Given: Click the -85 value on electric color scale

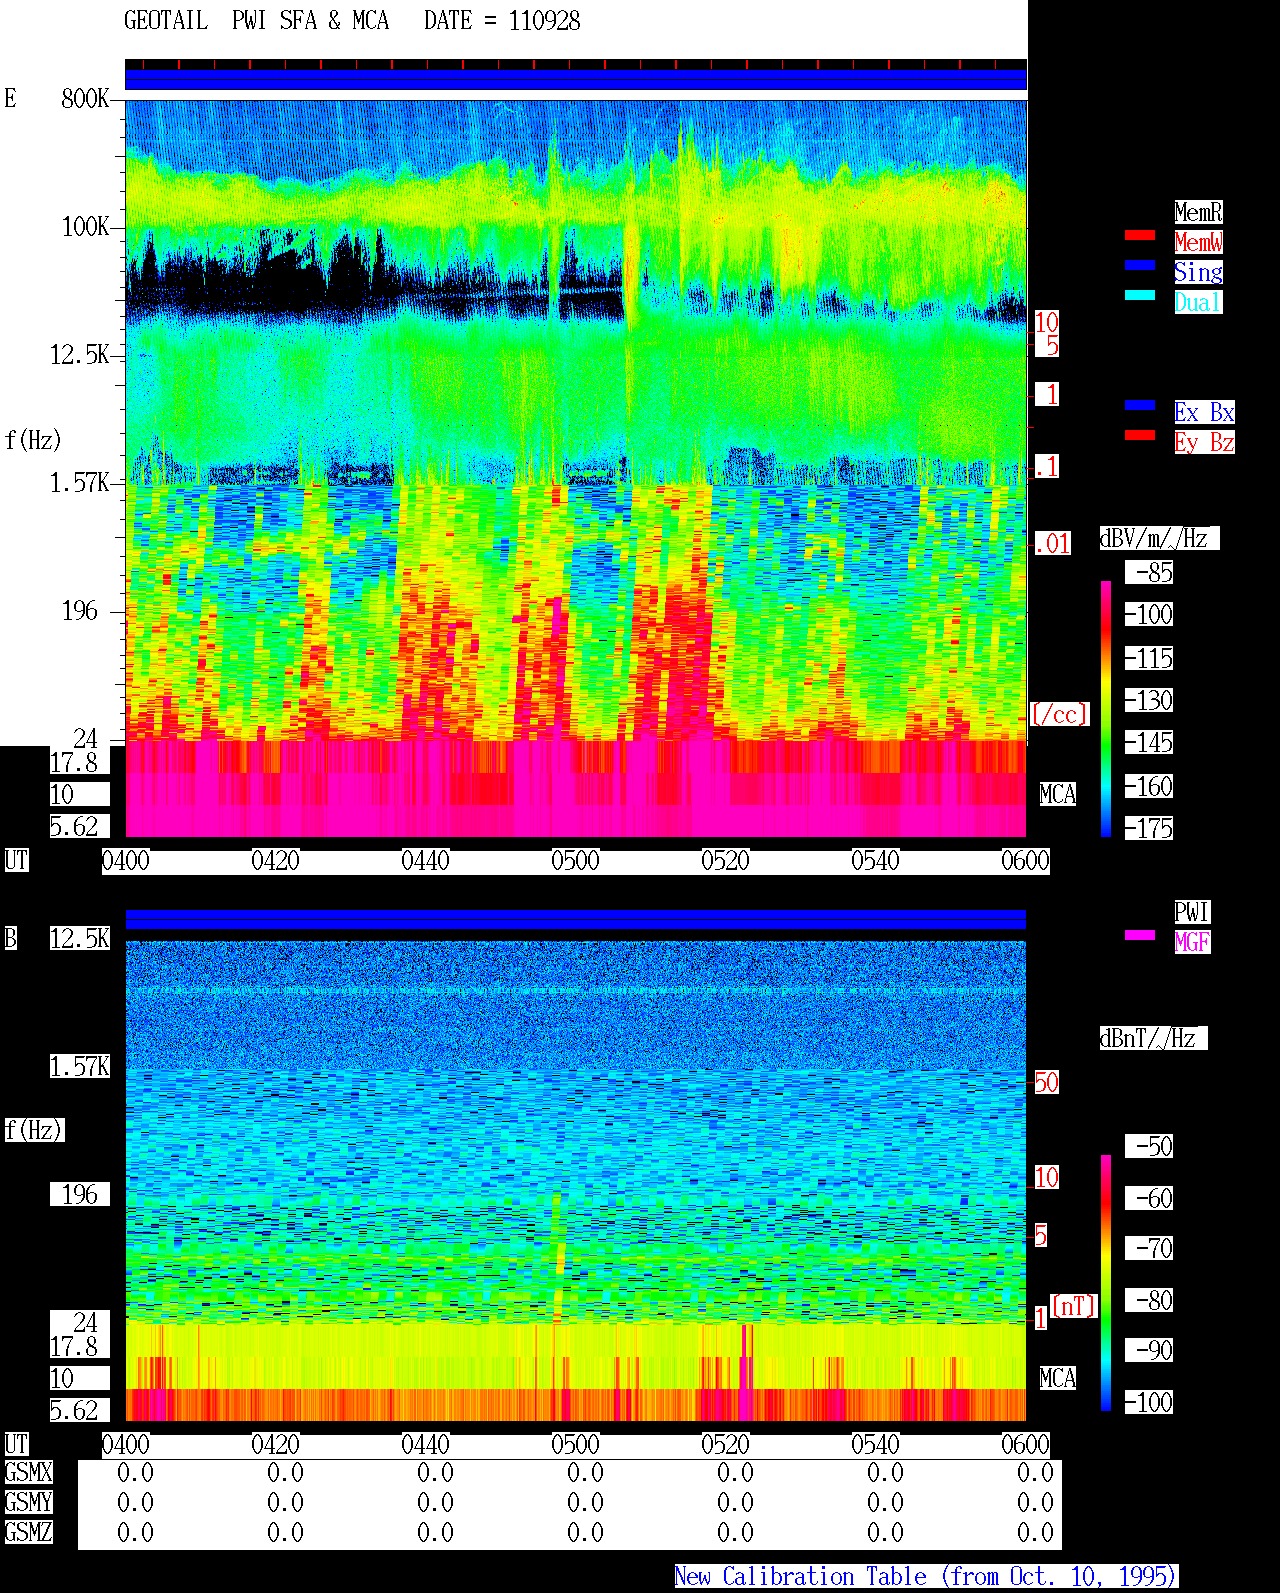Looking at the screenshot, I should pyautogui.click(x=1150, y=572).
